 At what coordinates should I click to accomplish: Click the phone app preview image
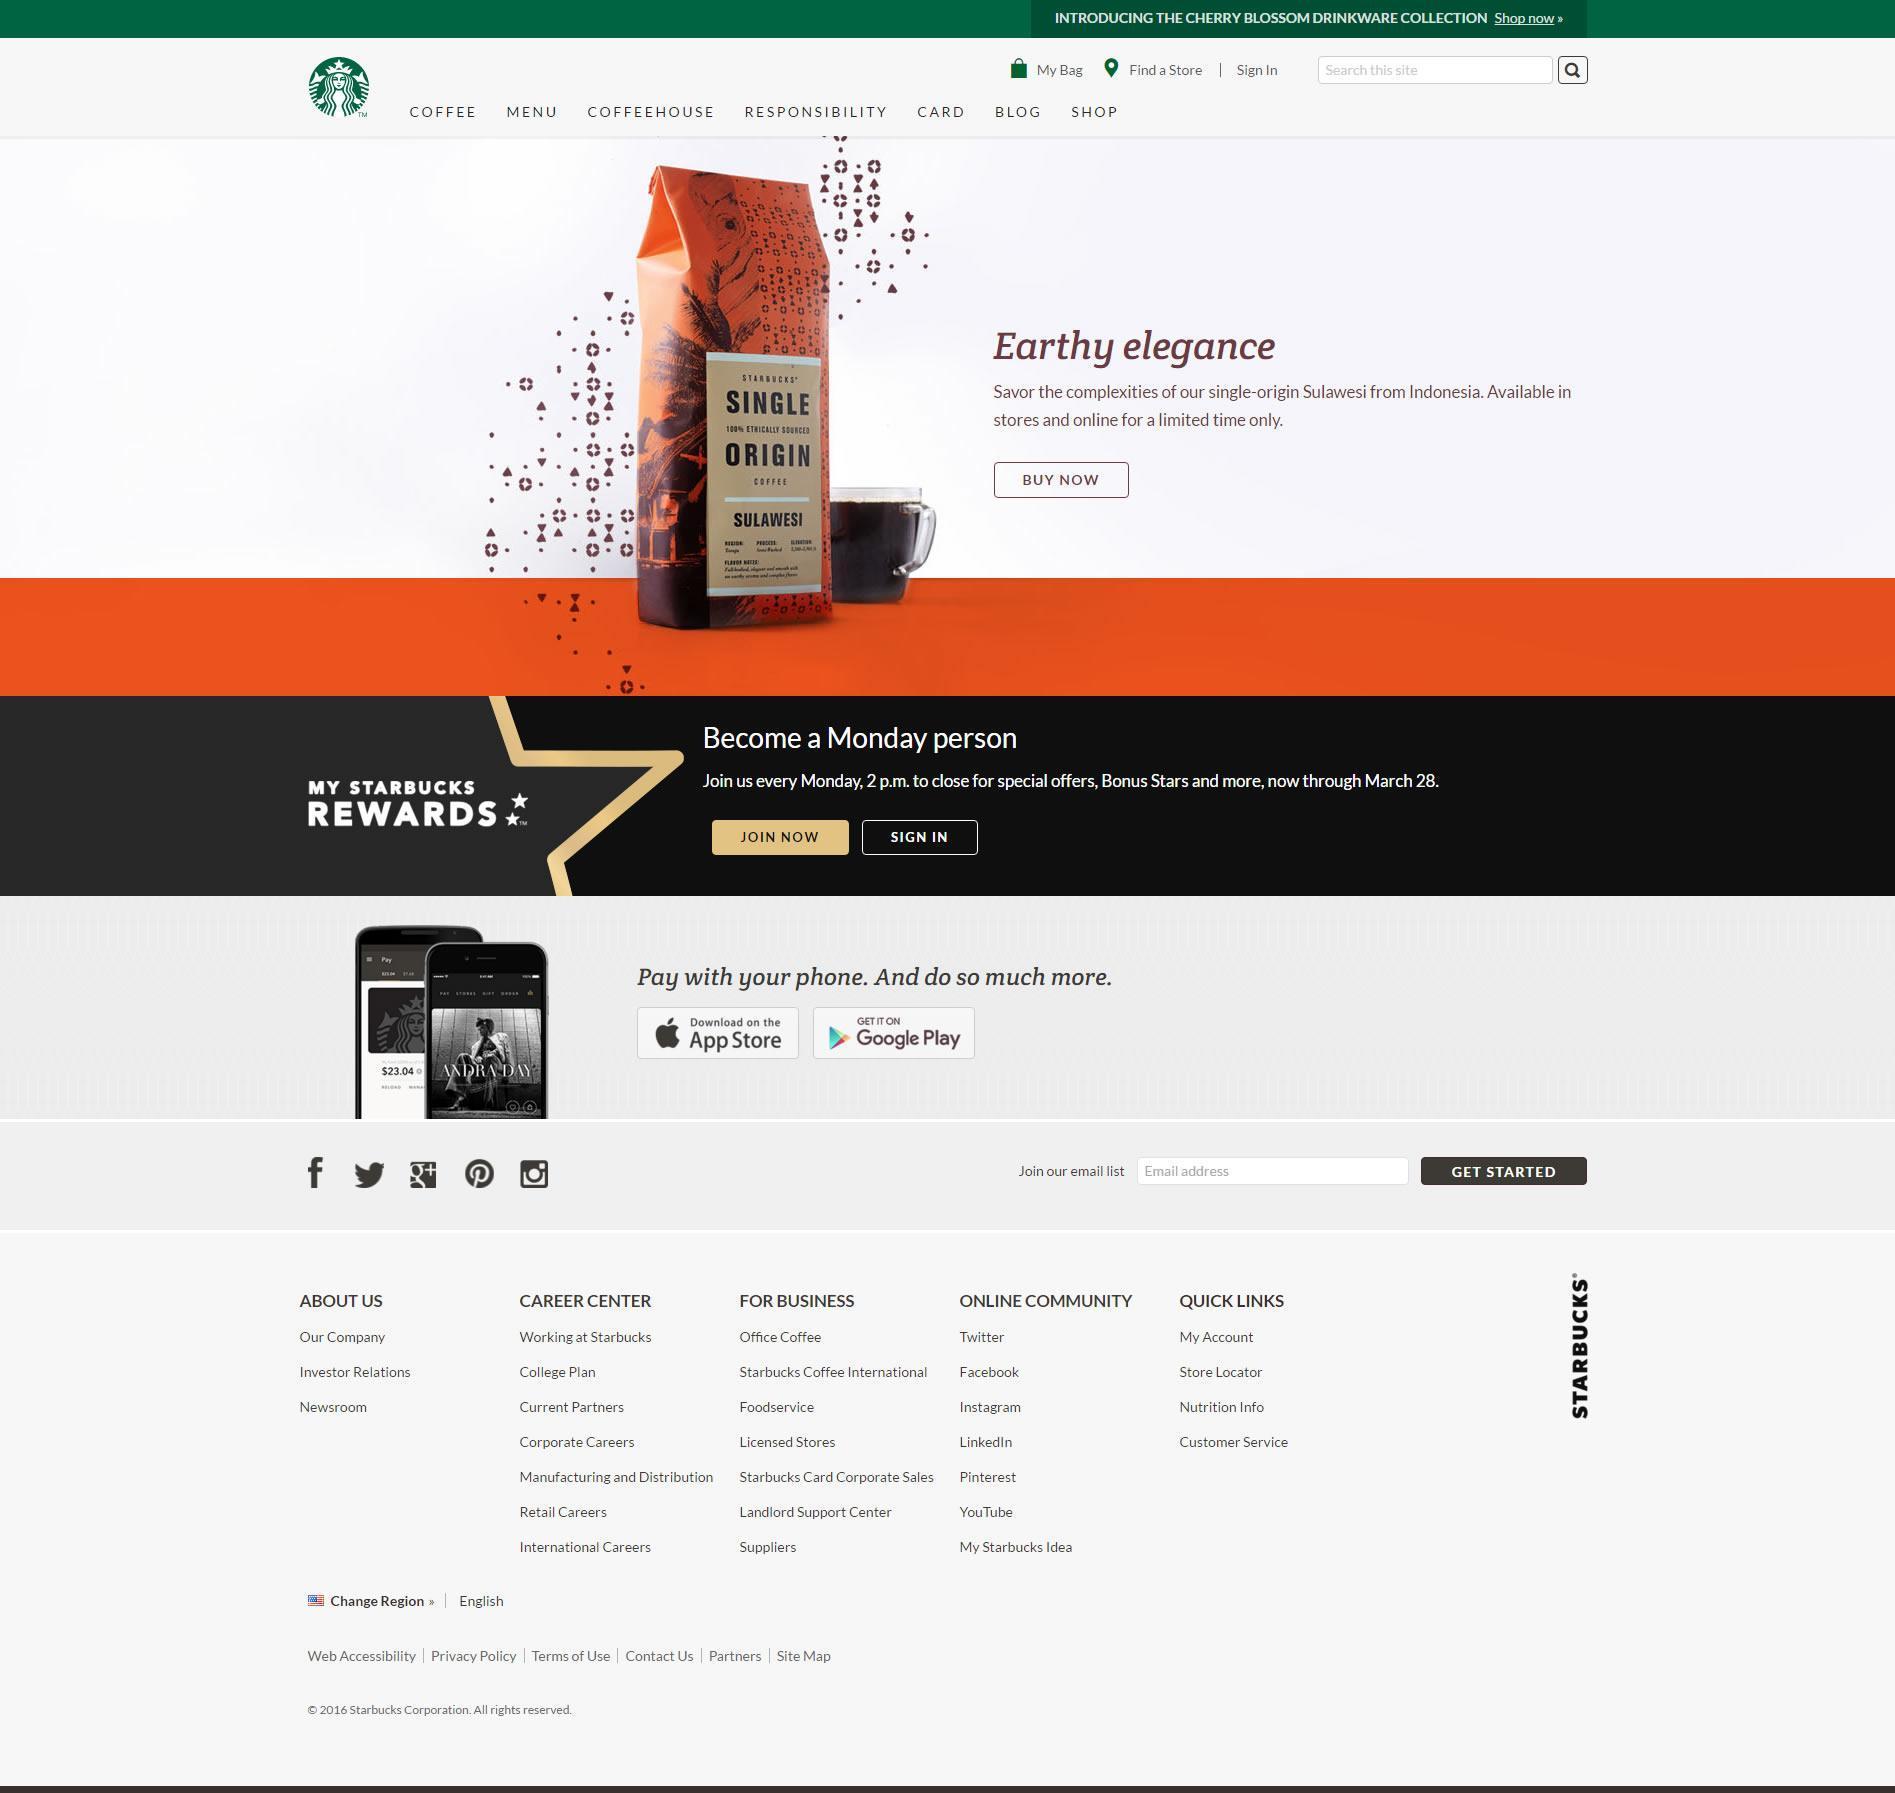pyautogui.click(x=451, y=1022)
